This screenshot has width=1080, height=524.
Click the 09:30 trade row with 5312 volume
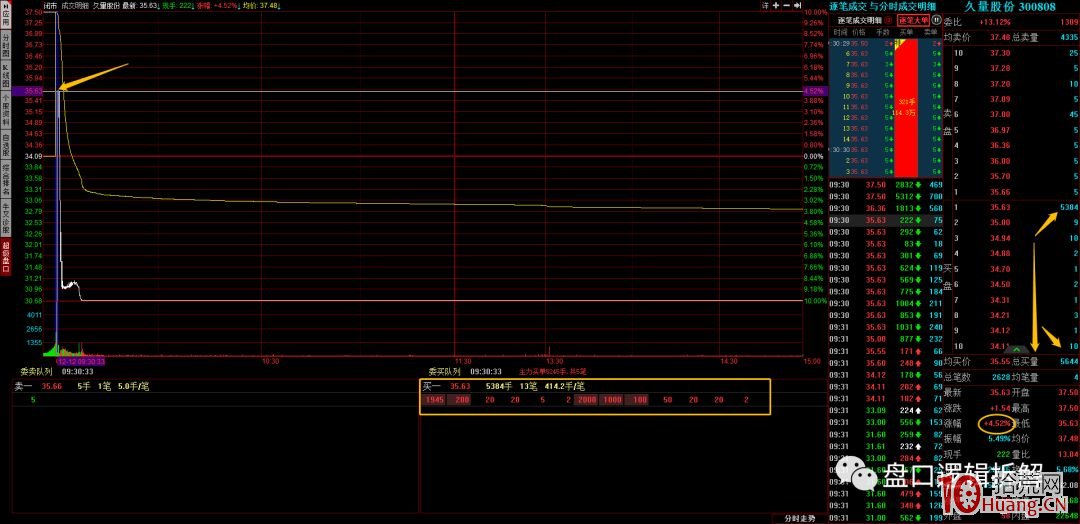click(886, 196)
